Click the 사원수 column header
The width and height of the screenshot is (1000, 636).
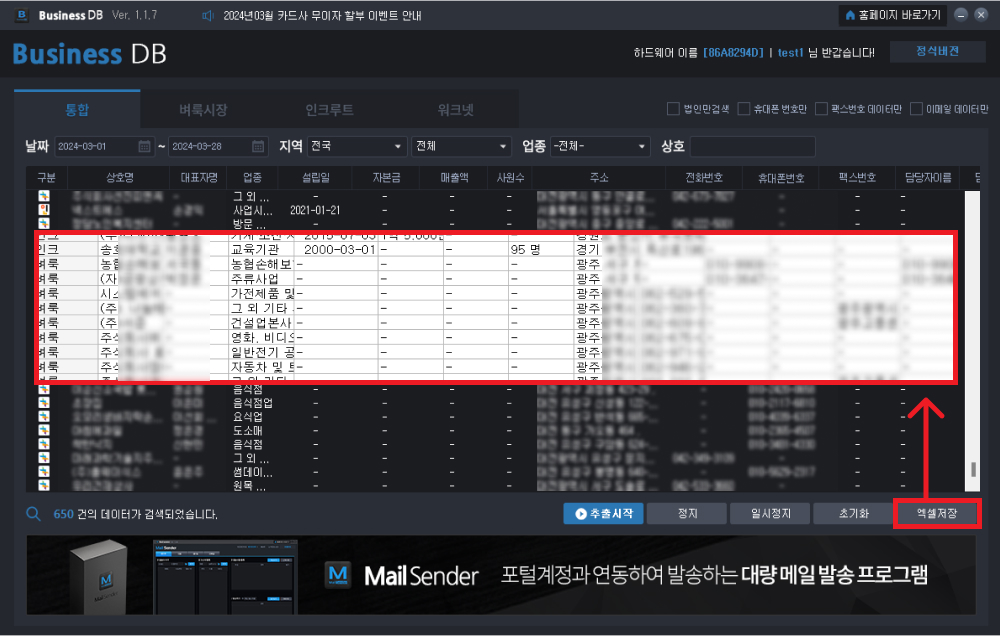click(x=510, y=177)
